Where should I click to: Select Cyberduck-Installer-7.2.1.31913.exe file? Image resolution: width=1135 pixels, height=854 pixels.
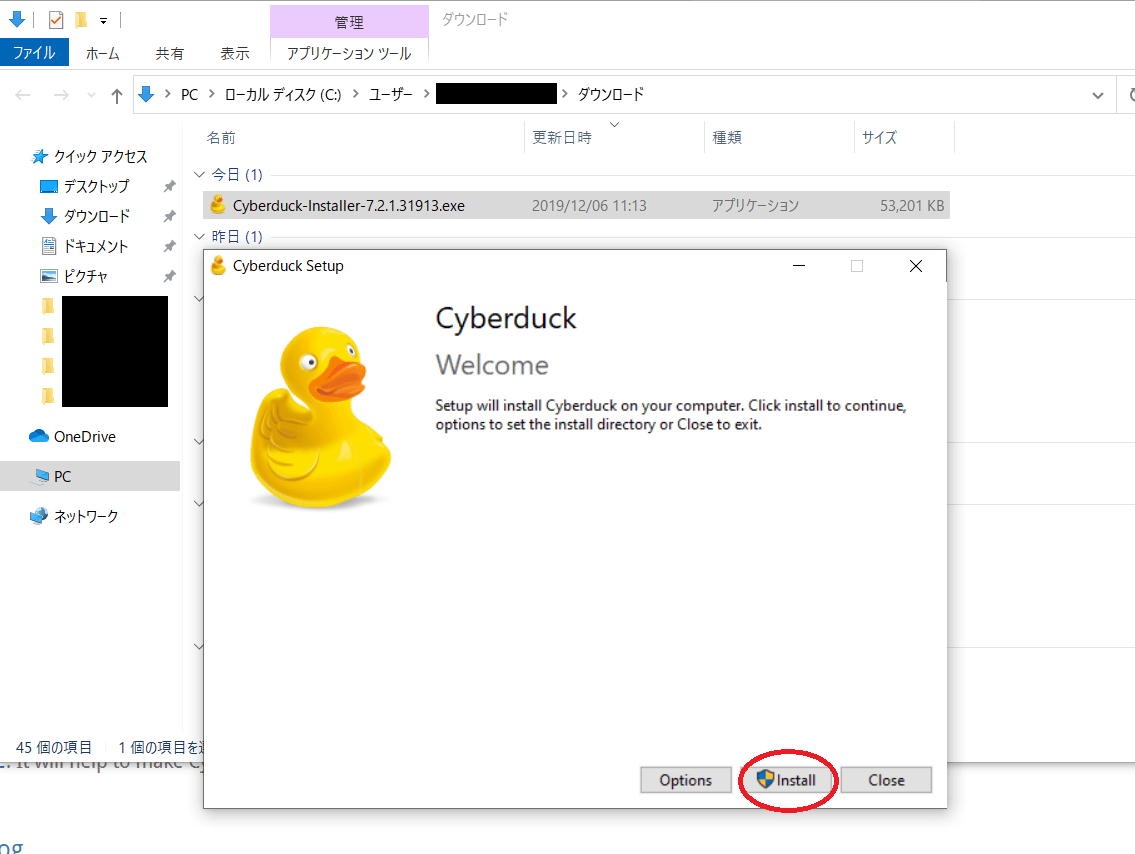pyautogui.click(x=576, y=206)
